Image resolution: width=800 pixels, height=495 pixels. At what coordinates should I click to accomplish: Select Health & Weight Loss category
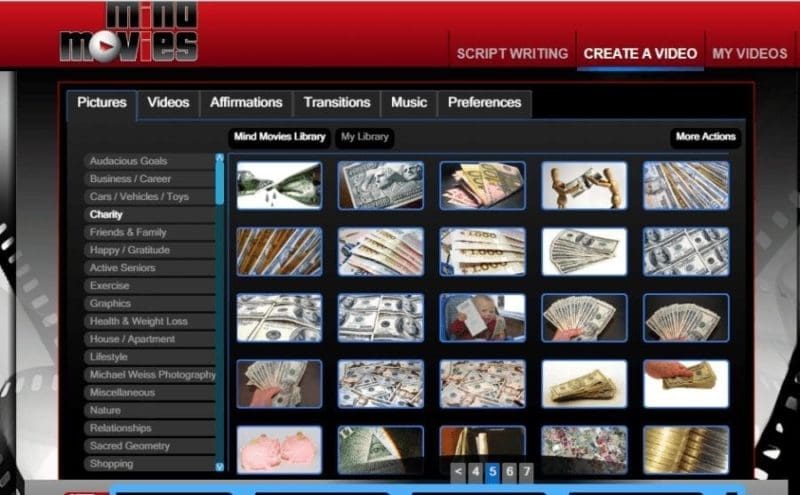(149, 321)
